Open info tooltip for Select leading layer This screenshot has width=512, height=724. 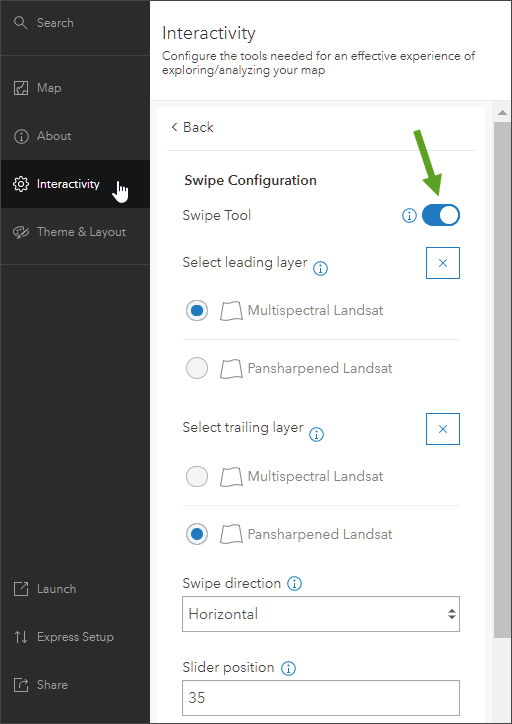click(x=320, y=268)
